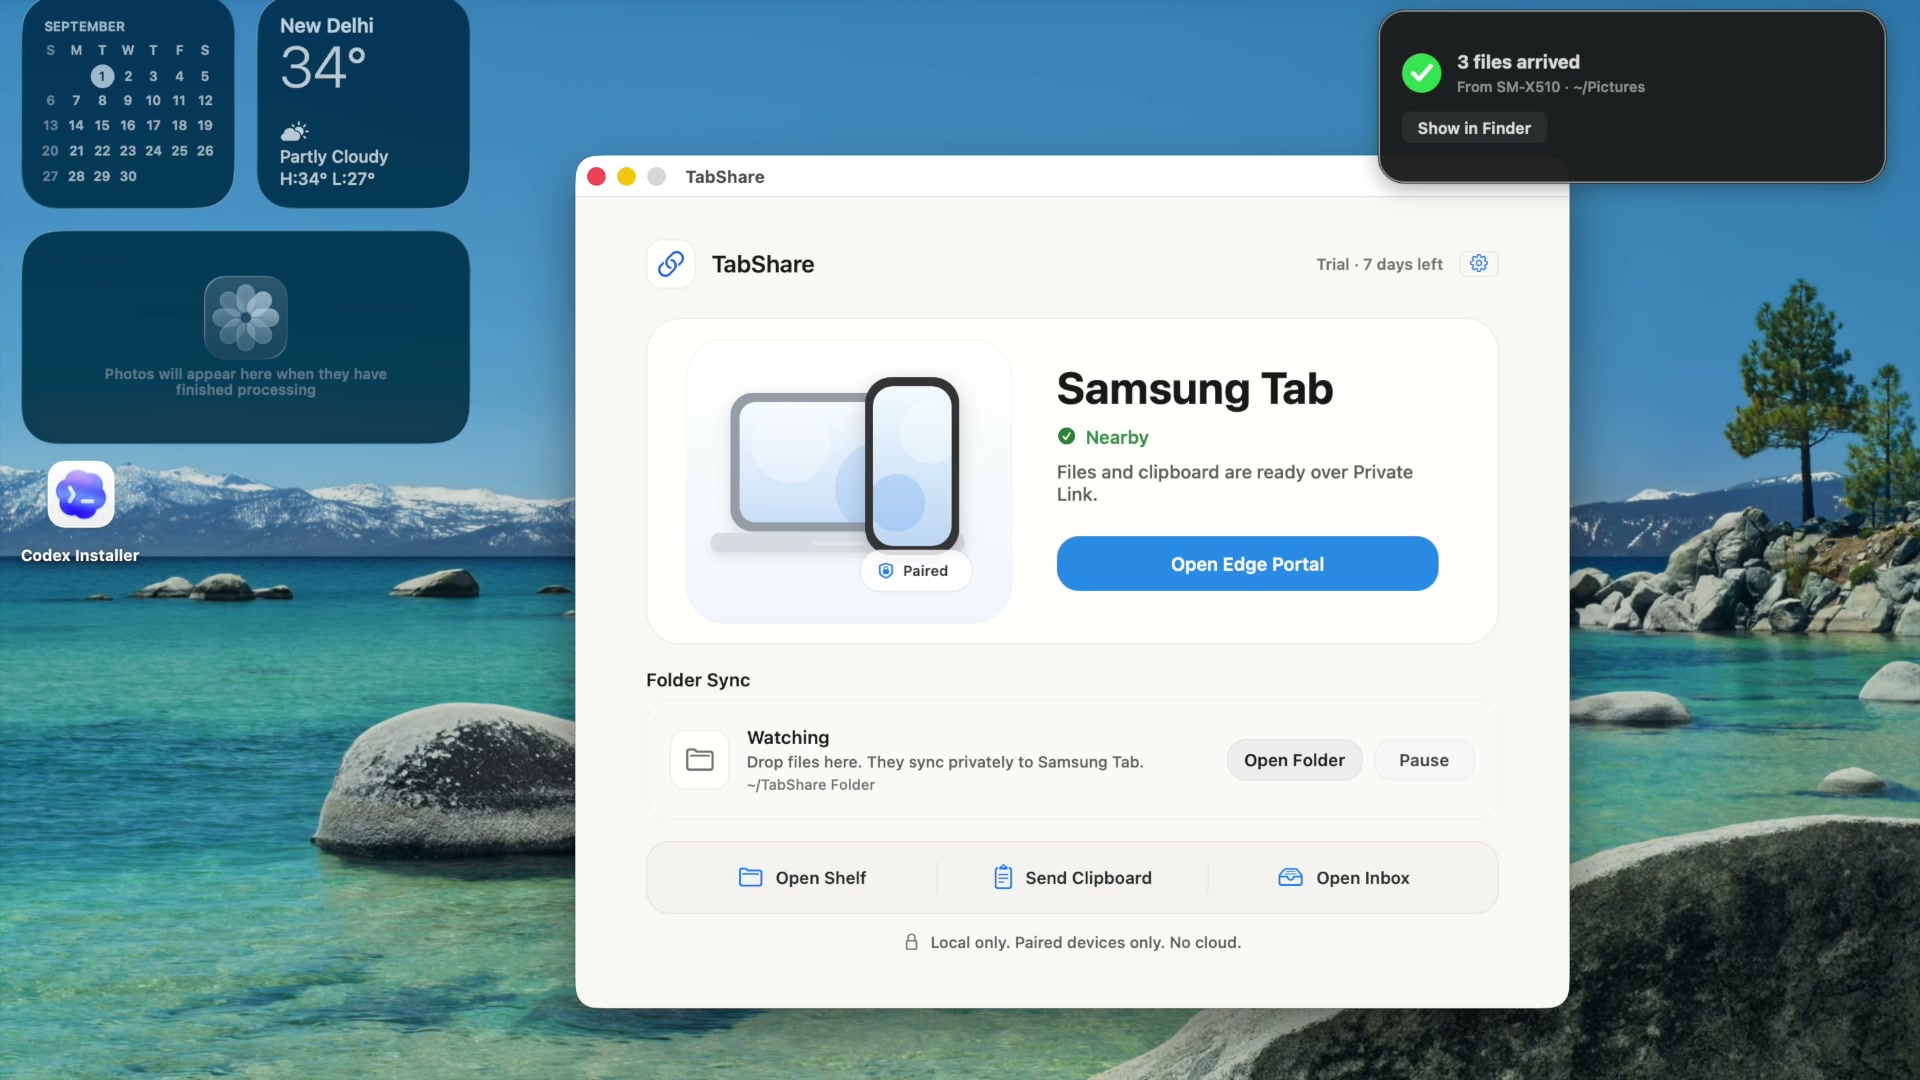Select September 1 in calendar widget
Viewport: 1920px width, 1080px height.
tap(102, 76)
